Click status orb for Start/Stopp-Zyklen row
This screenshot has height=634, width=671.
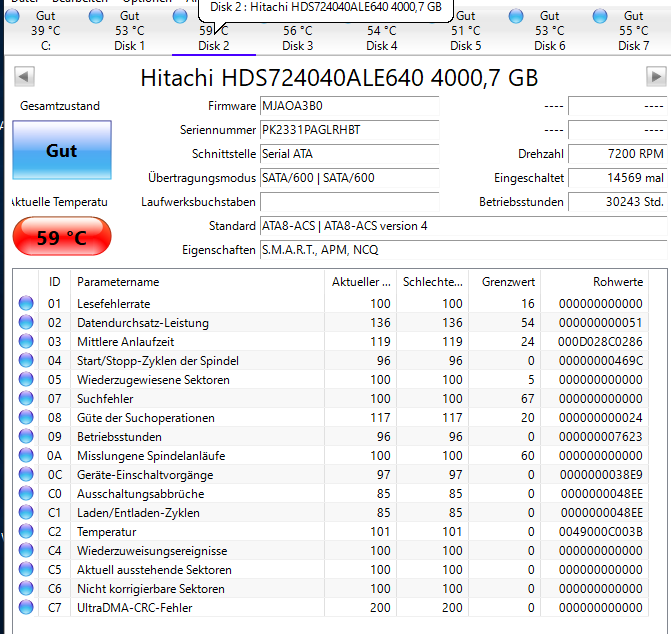[x=26, y=360]
